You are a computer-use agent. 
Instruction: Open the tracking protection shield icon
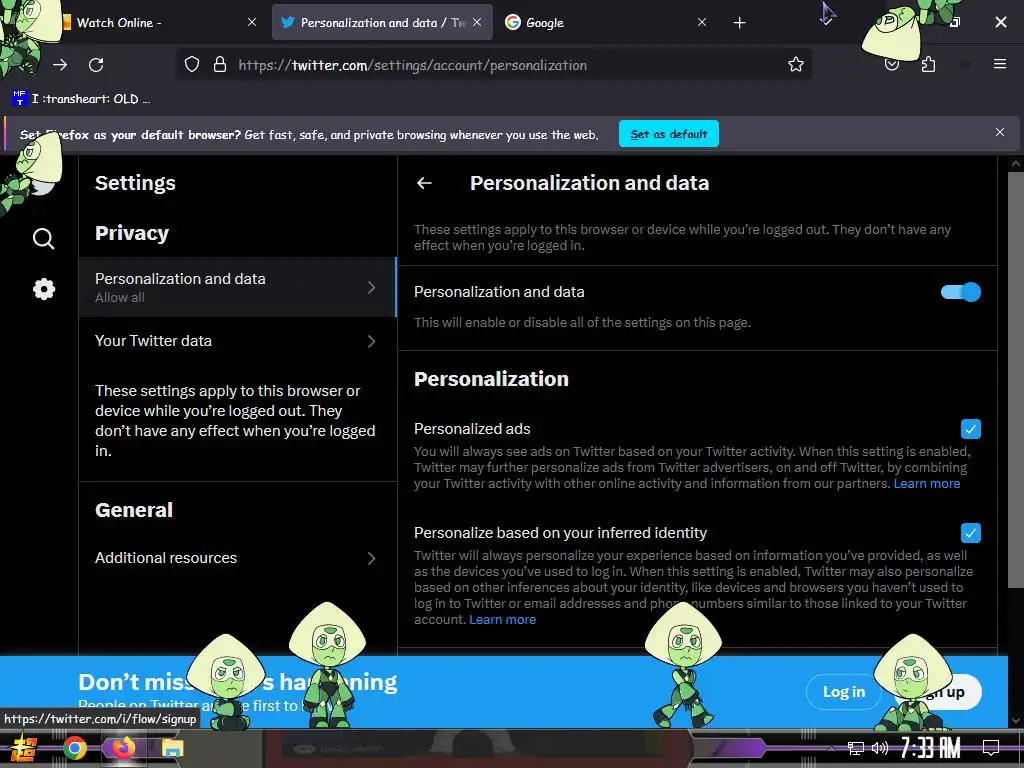pos(191,64)
